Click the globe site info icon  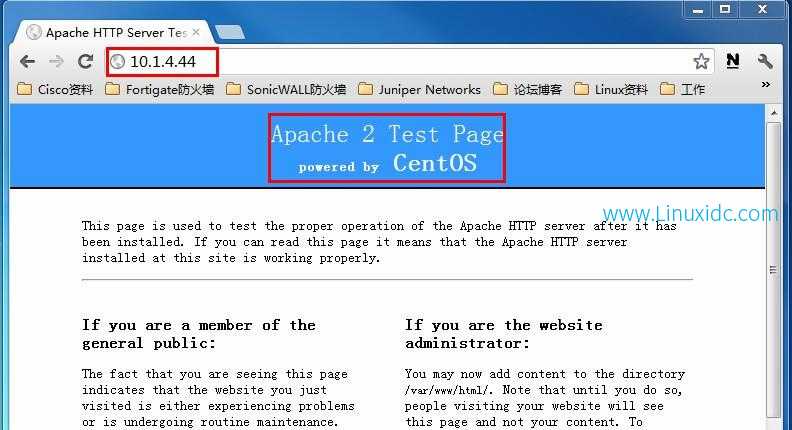118,62
